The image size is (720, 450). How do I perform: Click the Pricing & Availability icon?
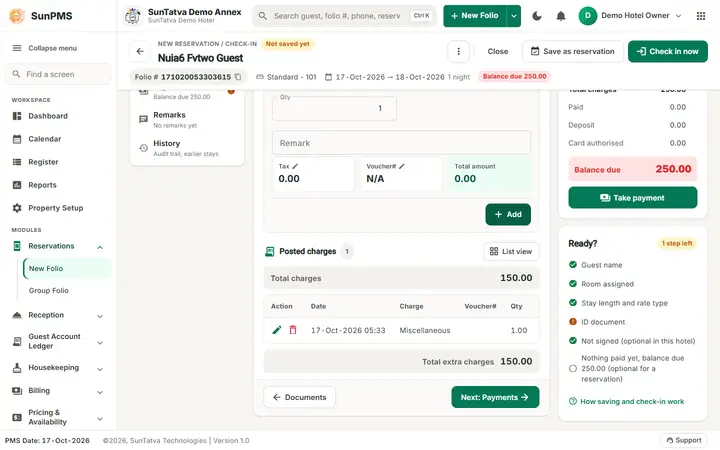pyautogui.click(x=17, y=417)
